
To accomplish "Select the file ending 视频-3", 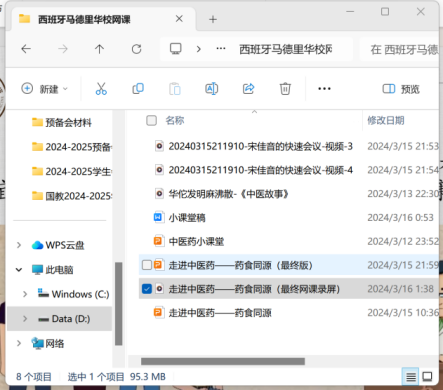I will (260, 146).
